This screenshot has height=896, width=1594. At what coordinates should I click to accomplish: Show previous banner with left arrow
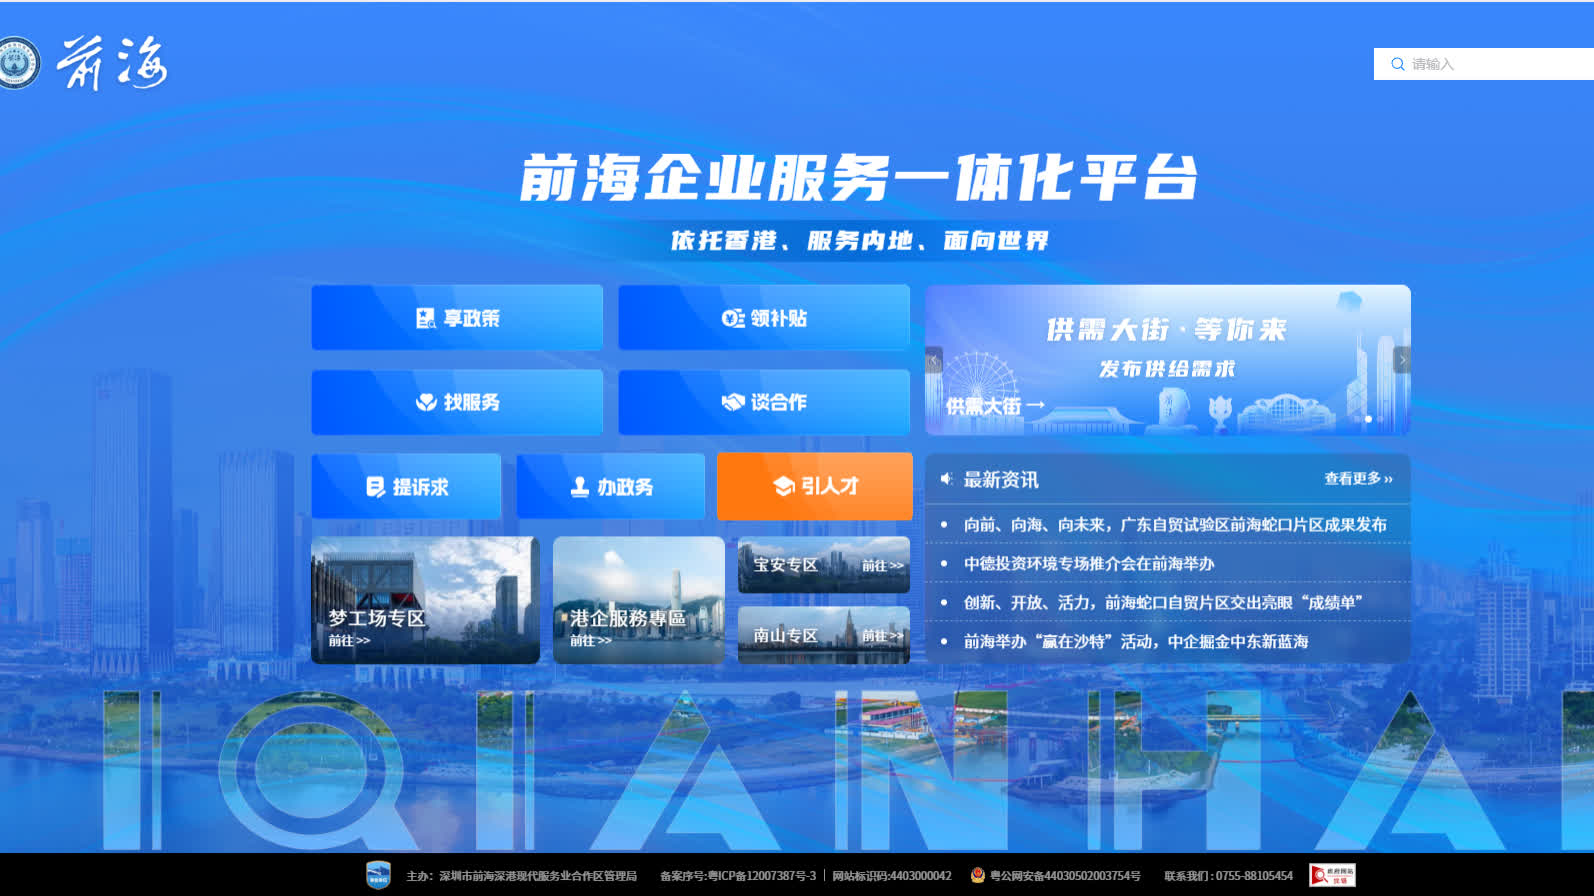(x=934, y=360)
